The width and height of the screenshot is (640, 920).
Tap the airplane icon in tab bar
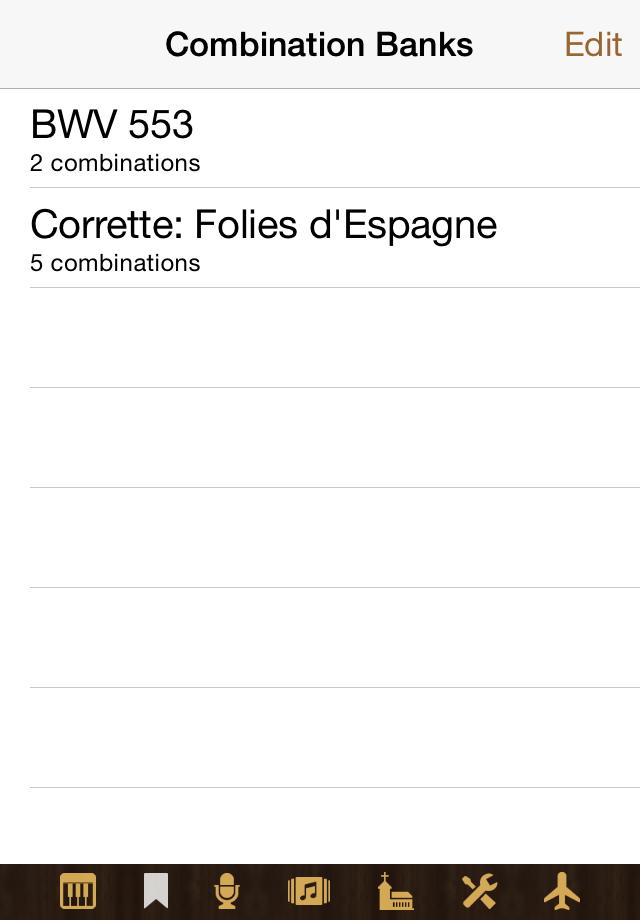coord(562,890)
